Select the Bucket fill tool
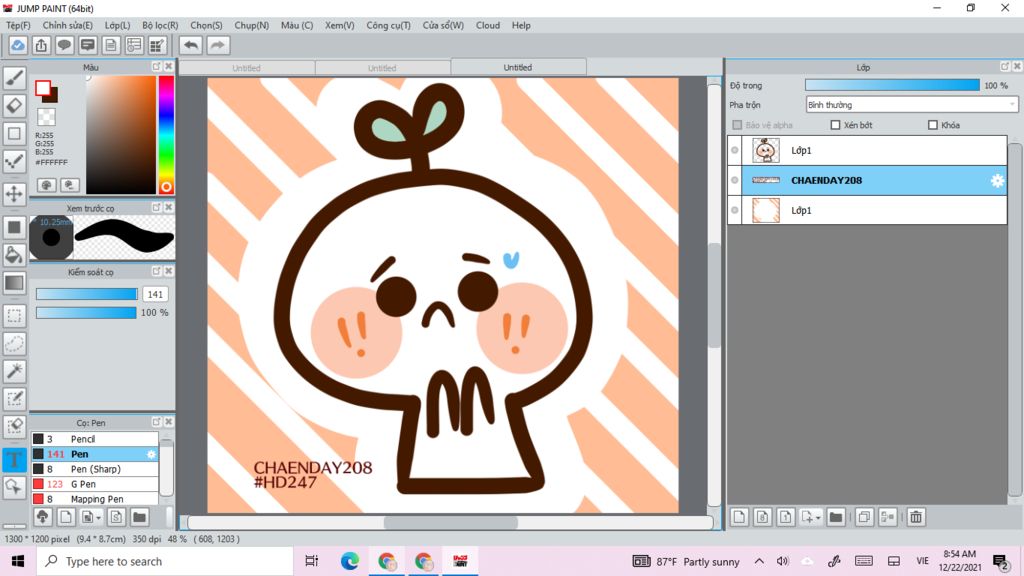The width and height of the screenshot is (1024, 576). click(x=14, y=255)
